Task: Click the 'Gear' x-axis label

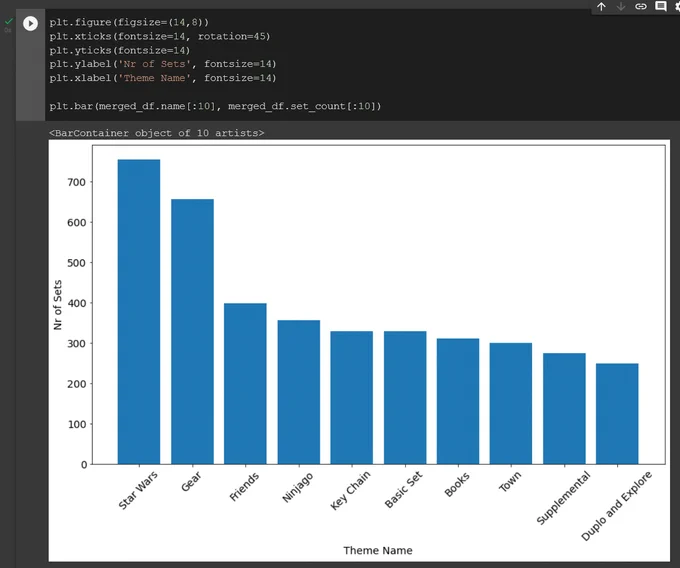Action: point(191,481)
